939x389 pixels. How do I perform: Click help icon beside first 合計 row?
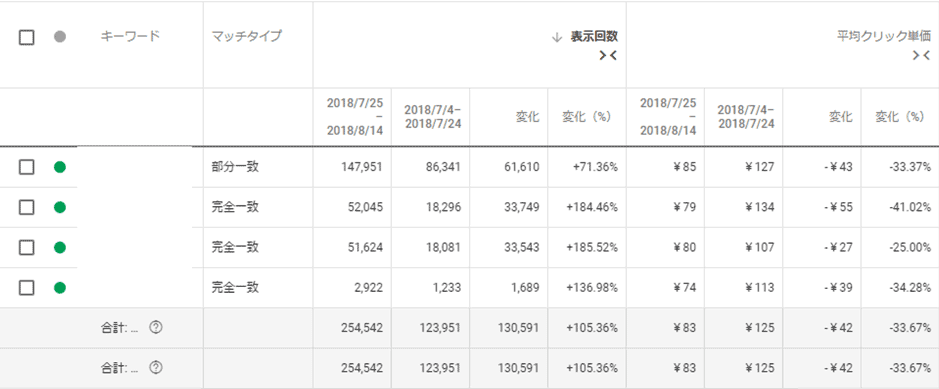[156, 328]
